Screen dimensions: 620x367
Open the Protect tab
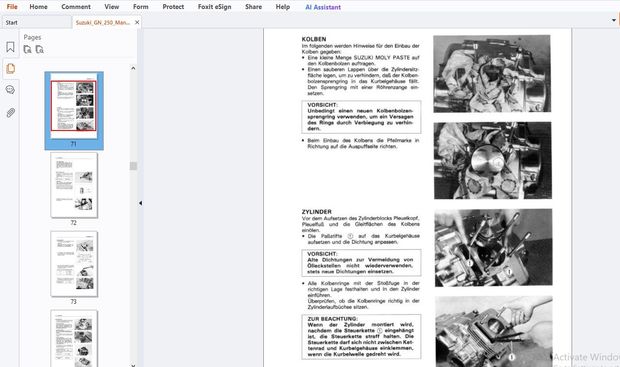[173, 7]
